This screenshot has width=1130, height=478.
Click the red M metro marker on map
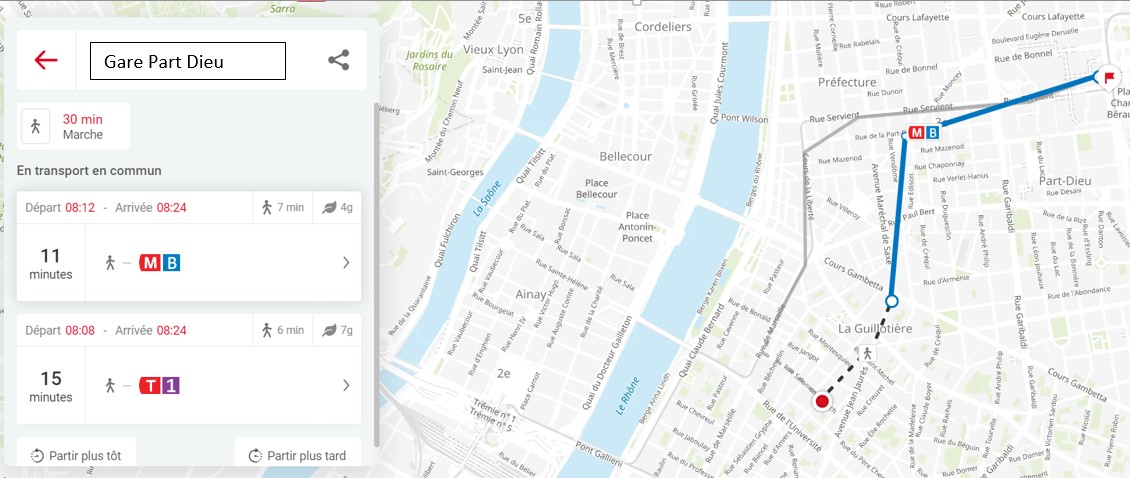coord(917,133)
